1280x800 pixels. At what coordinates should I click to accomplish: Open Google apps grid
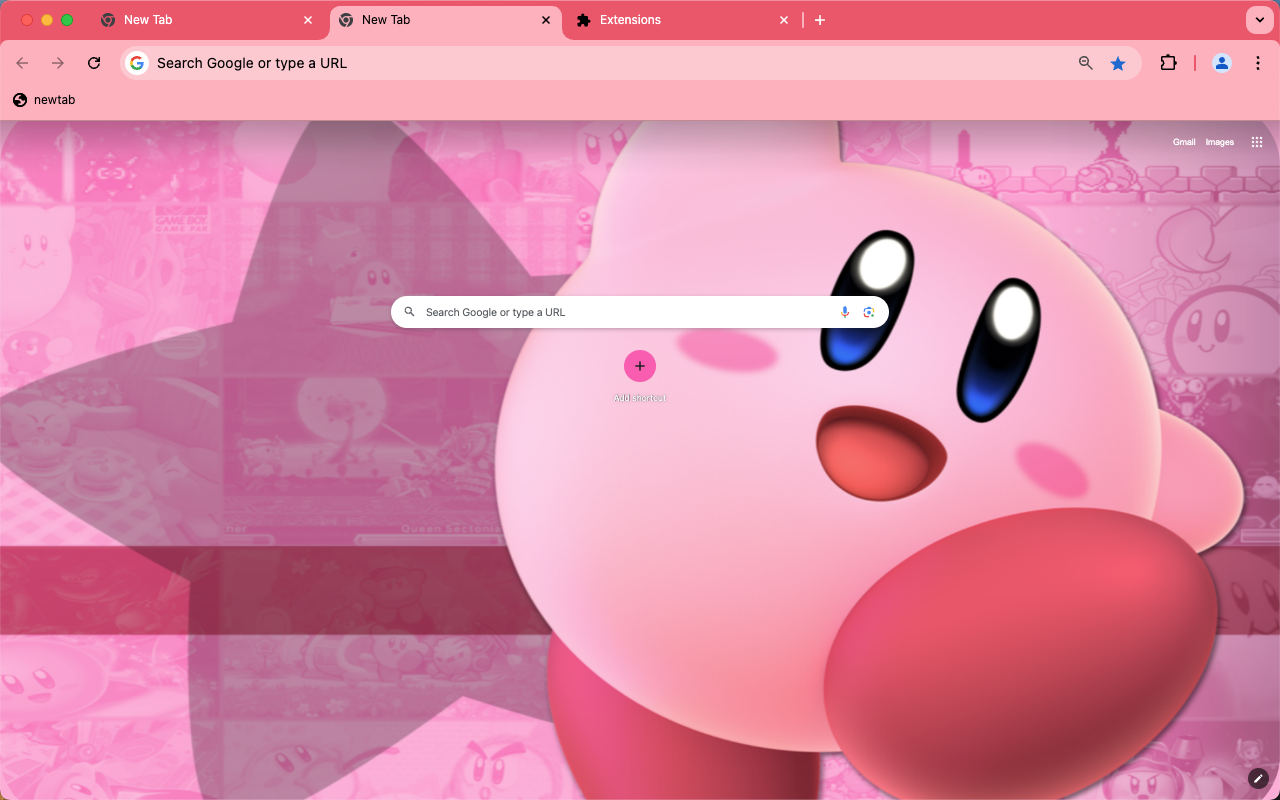(x=1257, y=142)
